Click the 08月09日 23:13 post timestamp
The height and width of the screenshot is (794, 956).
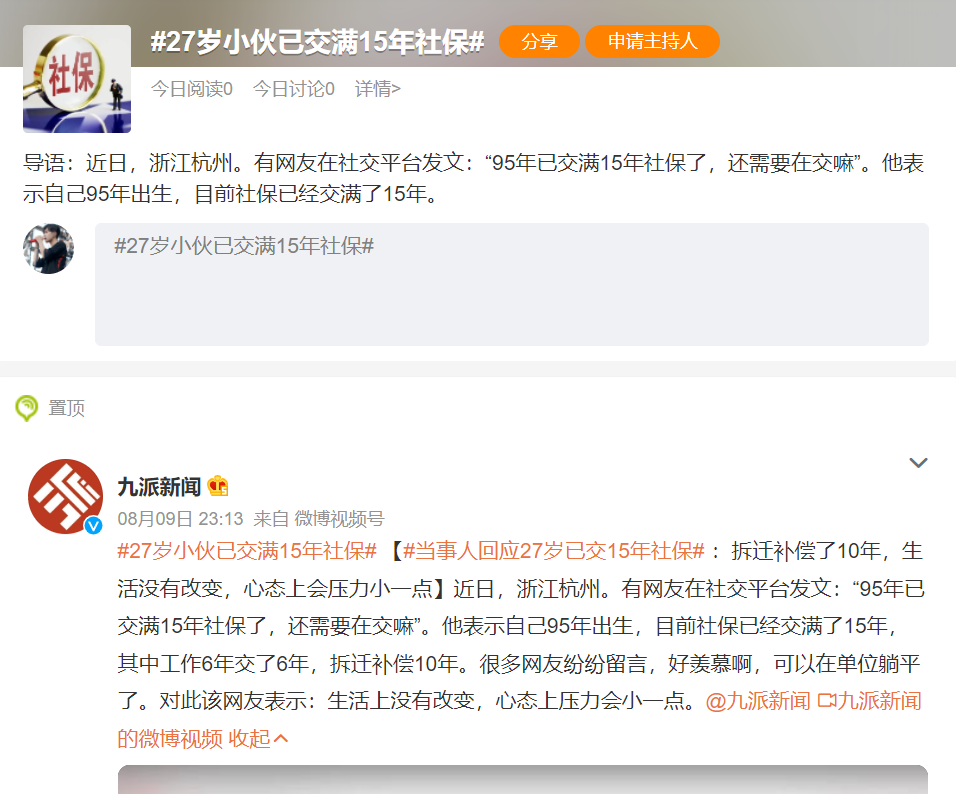pos(181,519)
